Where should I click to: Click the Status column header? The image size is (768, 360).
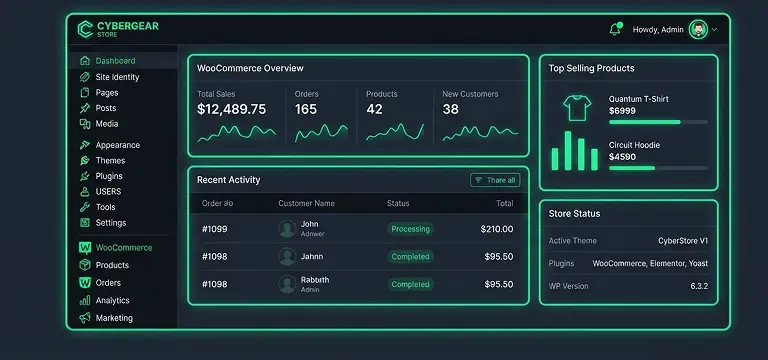pos(398,203)
